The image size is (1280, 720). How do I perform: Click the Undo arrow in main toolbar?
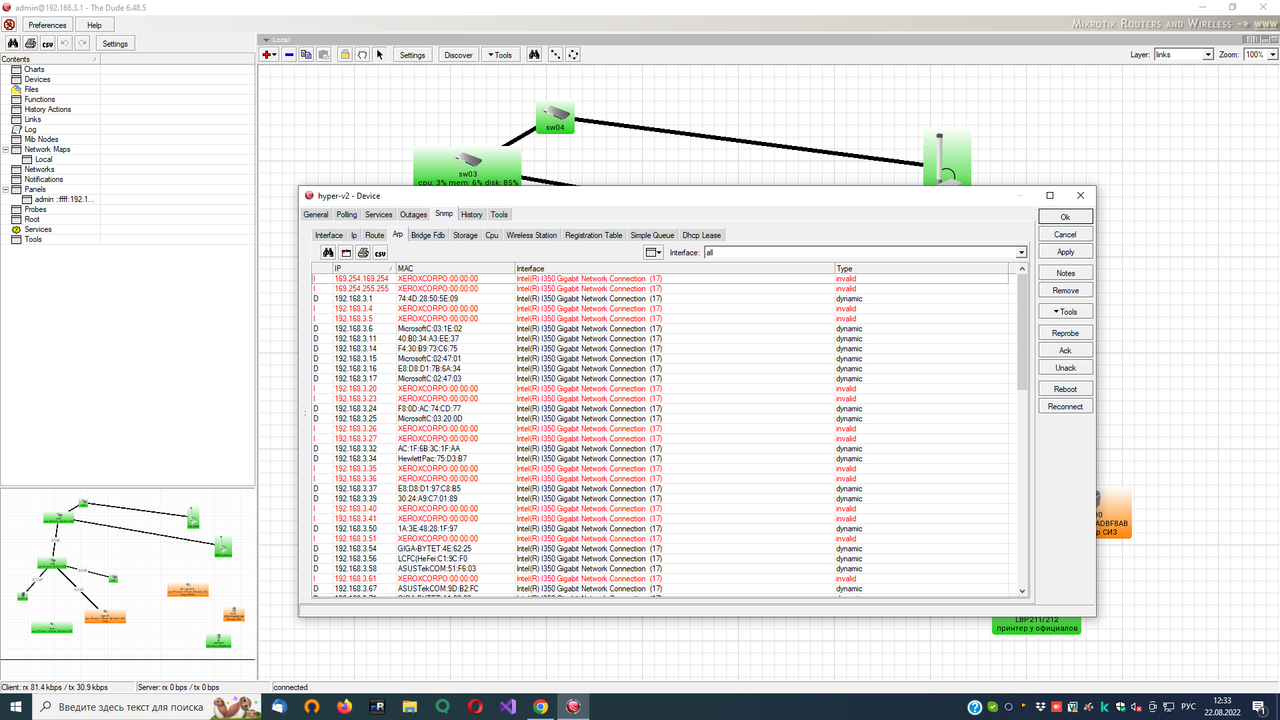(x=65, y=44)
